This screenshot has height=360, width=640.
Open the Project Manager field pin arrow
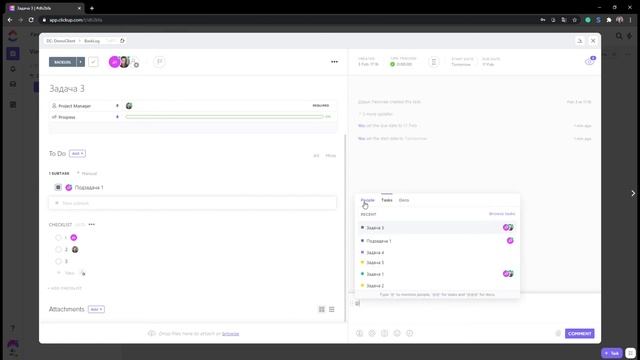[x=117, y=106]
